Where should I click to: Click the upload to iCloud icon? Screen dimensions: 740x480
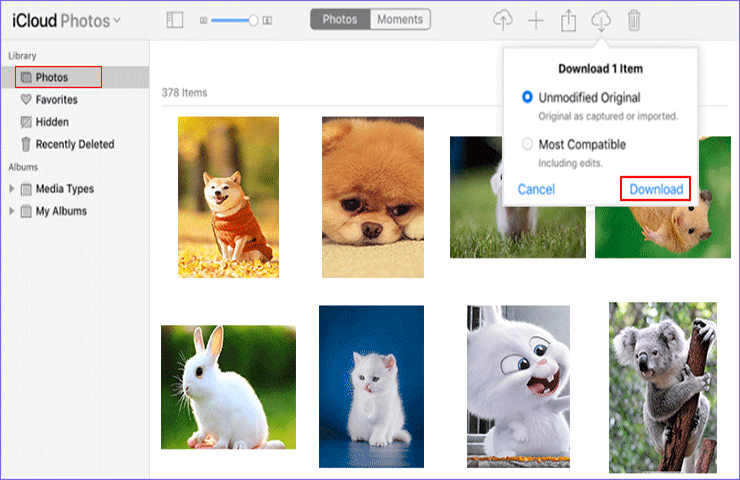(503, 20)
